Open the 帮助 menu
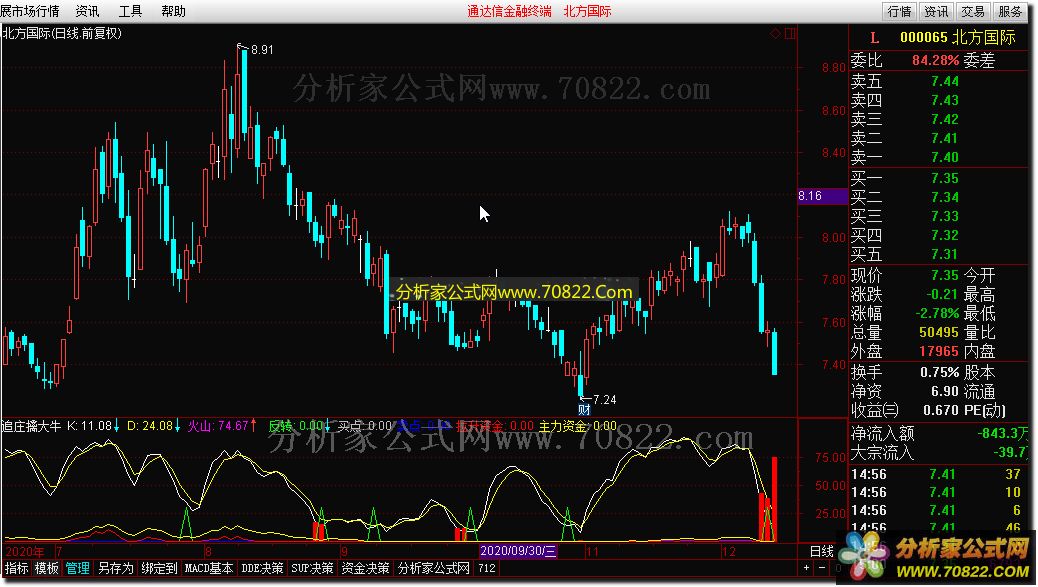This screenshot has height=587, width=1038. 173,11
